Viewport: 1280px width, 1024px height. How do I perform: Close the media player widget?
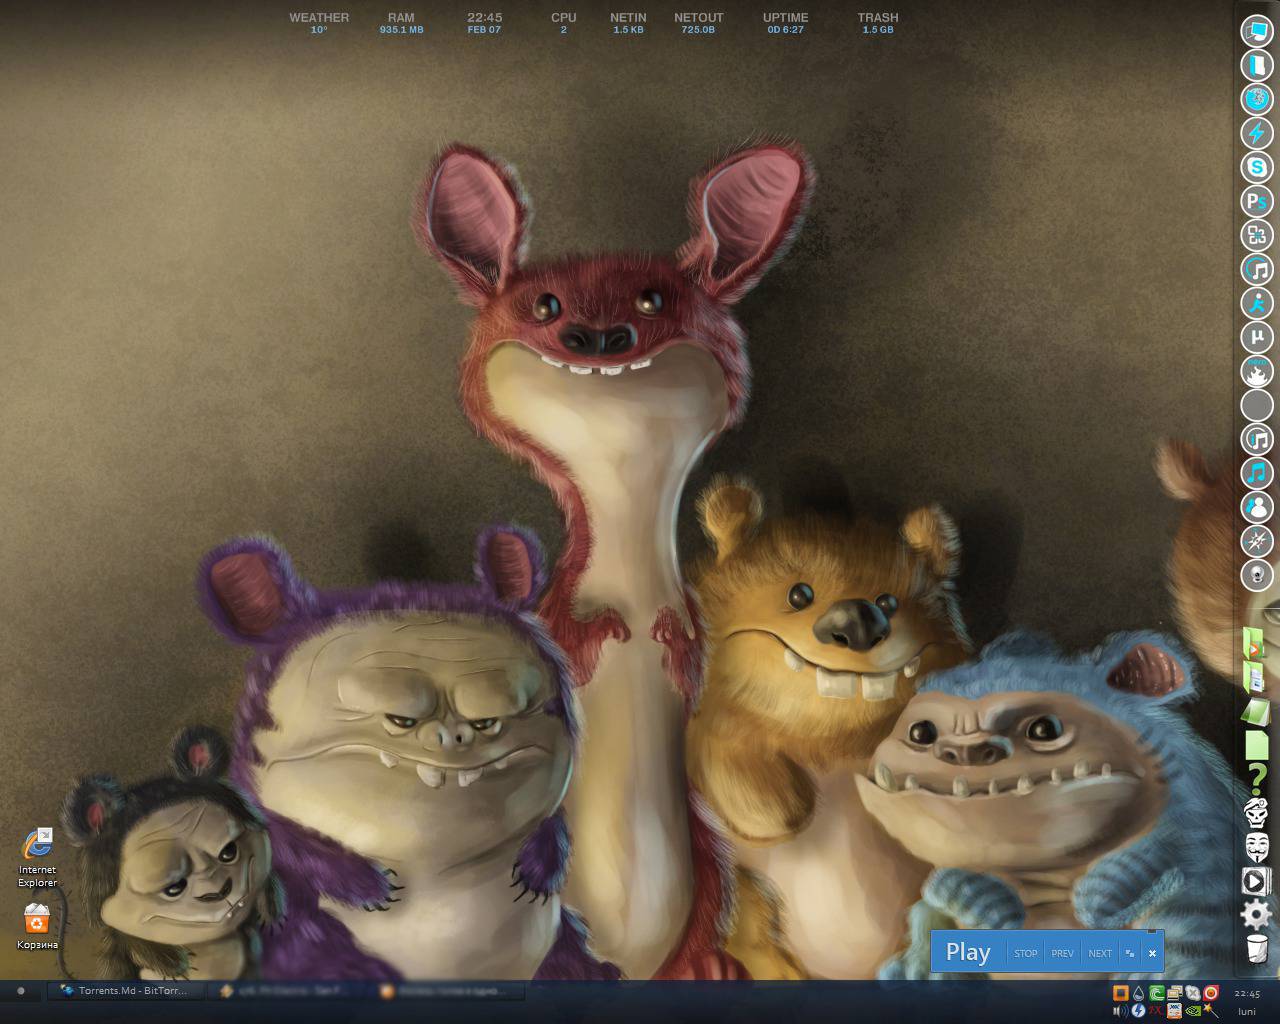pos(1152,953)
